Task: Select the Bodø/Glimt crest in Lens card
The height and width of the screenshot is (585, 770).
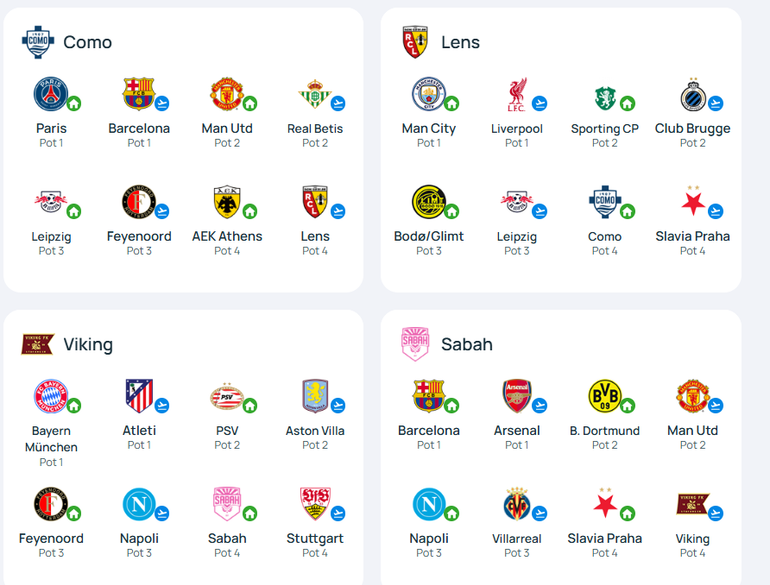Action: (x=429, y=202)
